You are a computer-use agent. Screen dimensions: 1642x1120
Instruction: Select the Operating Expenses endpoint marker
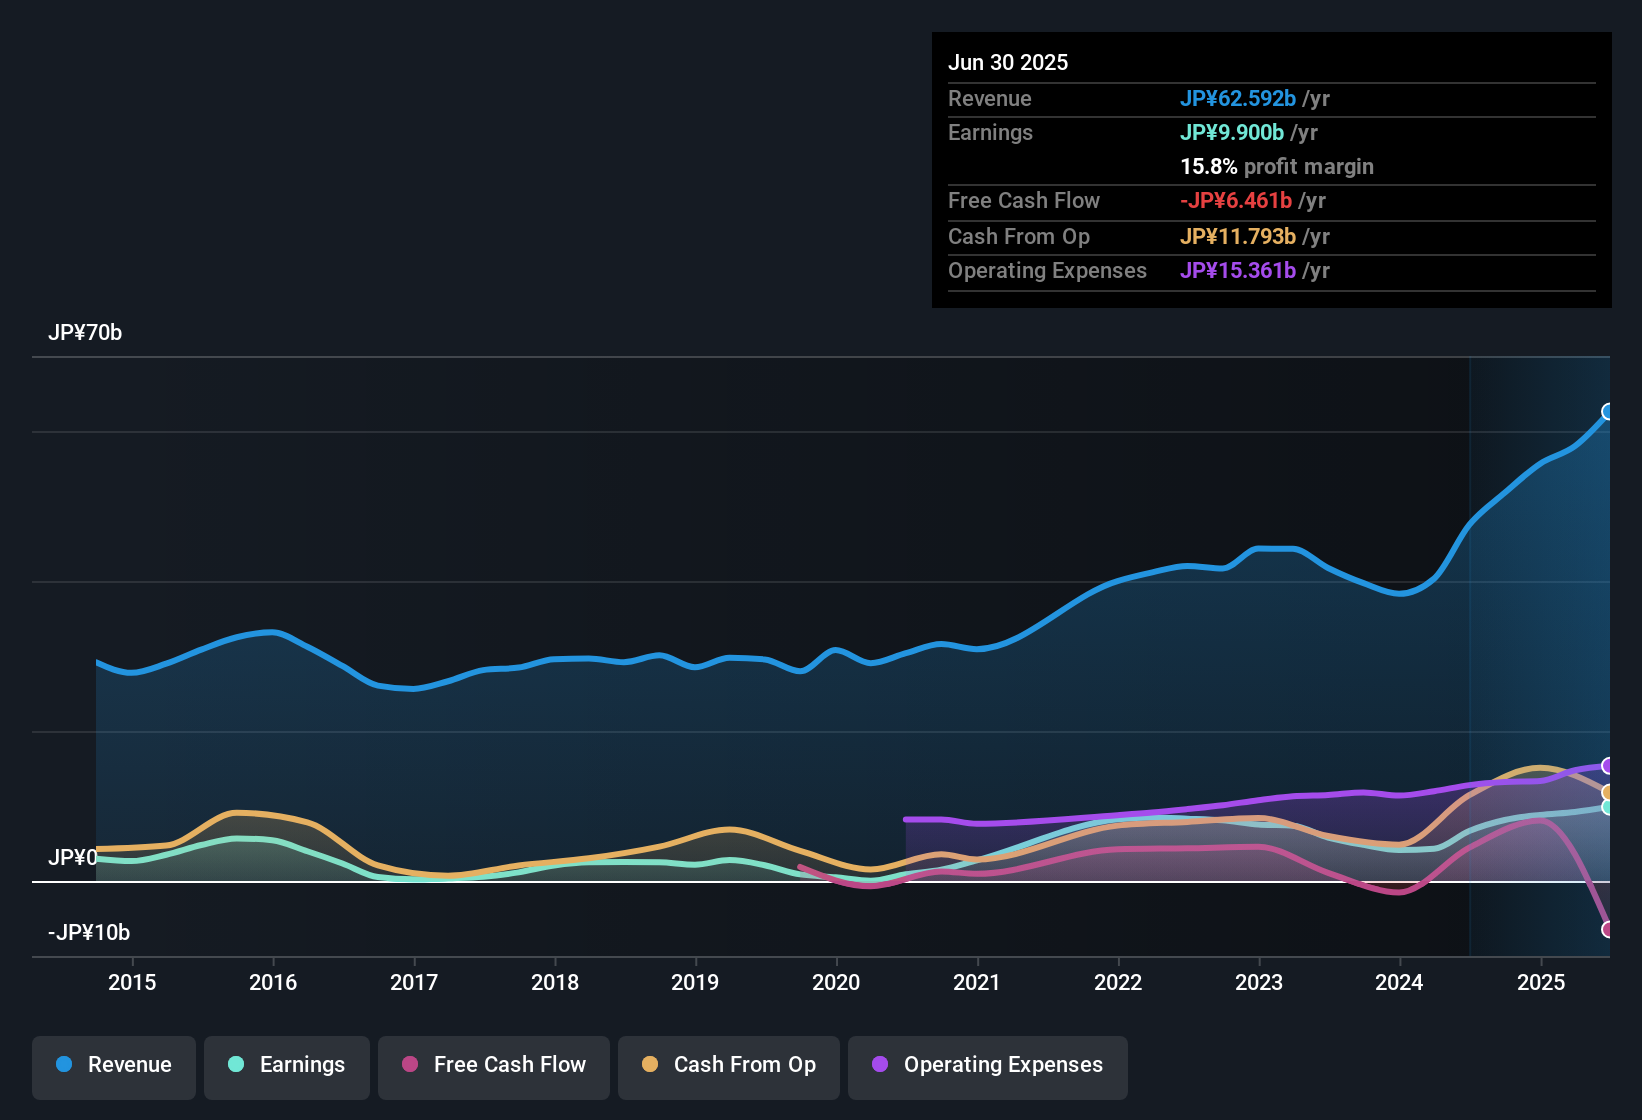pos(1607,767)
